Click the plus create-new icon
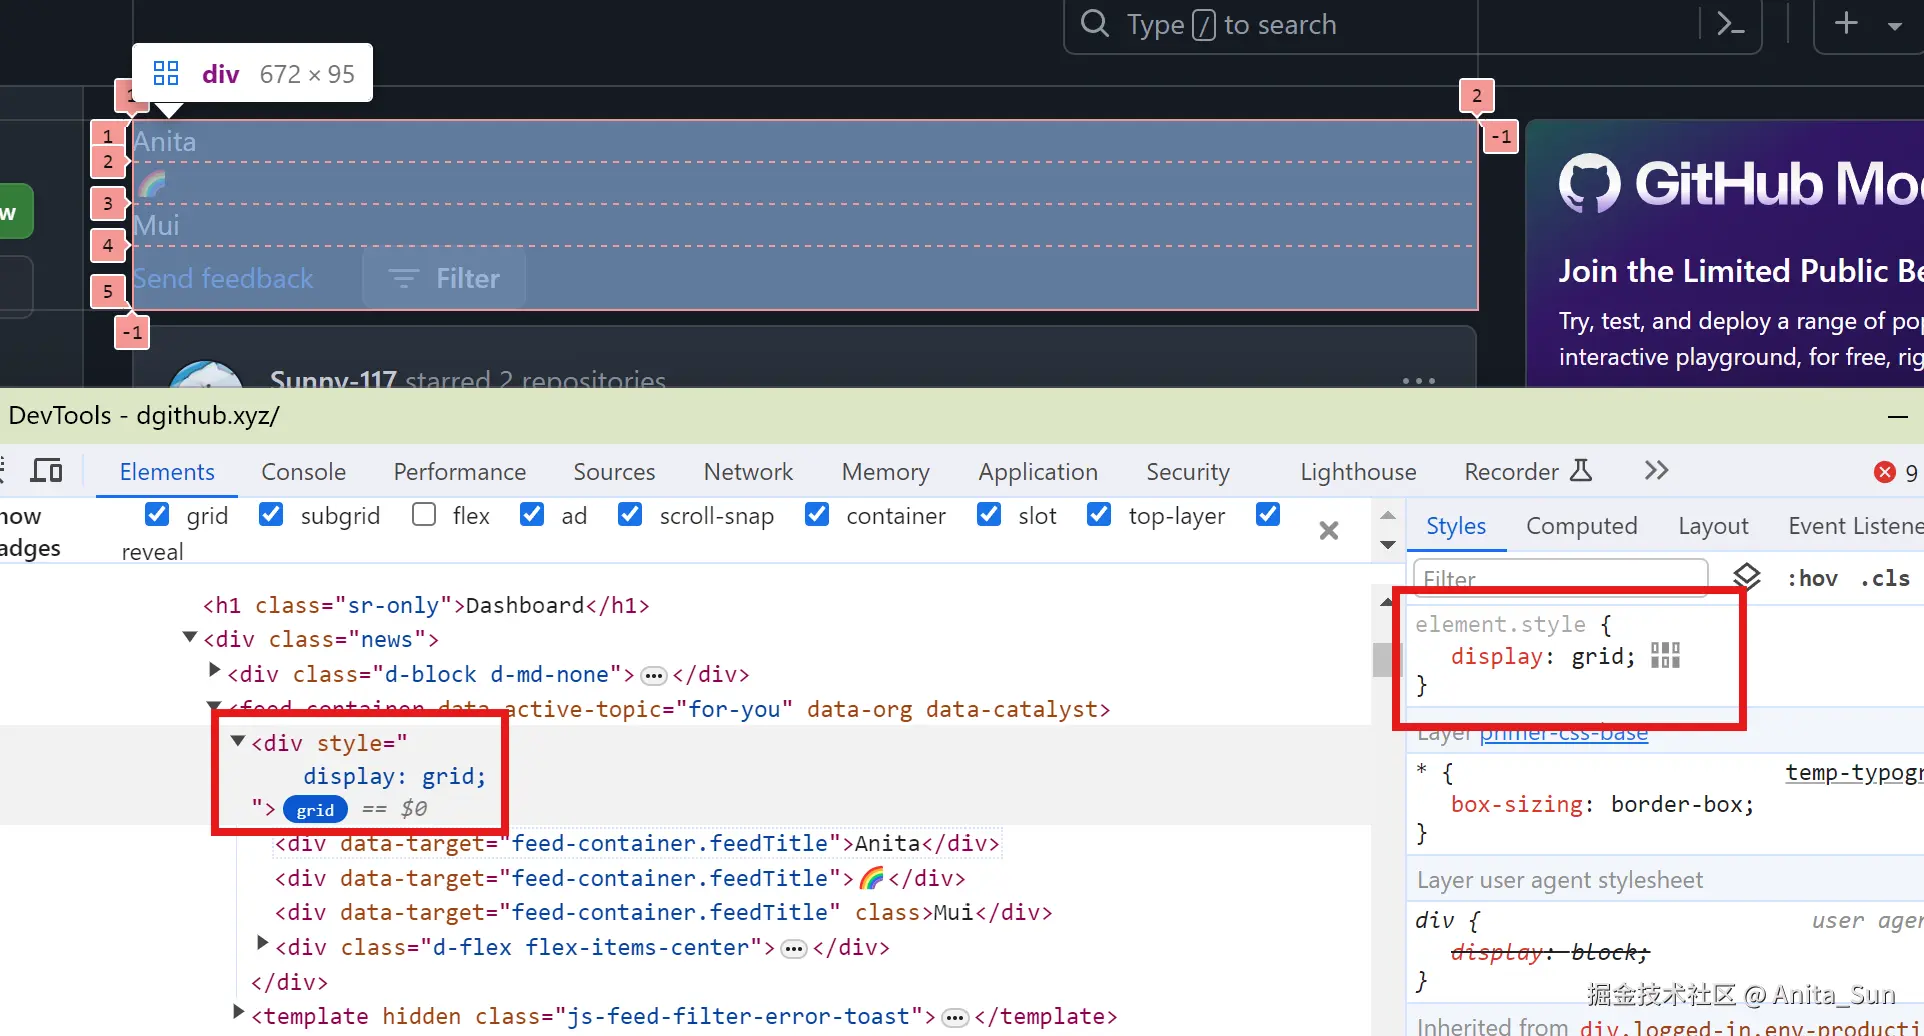The image size is (1924, 1036). click(x=1846, y=23)
